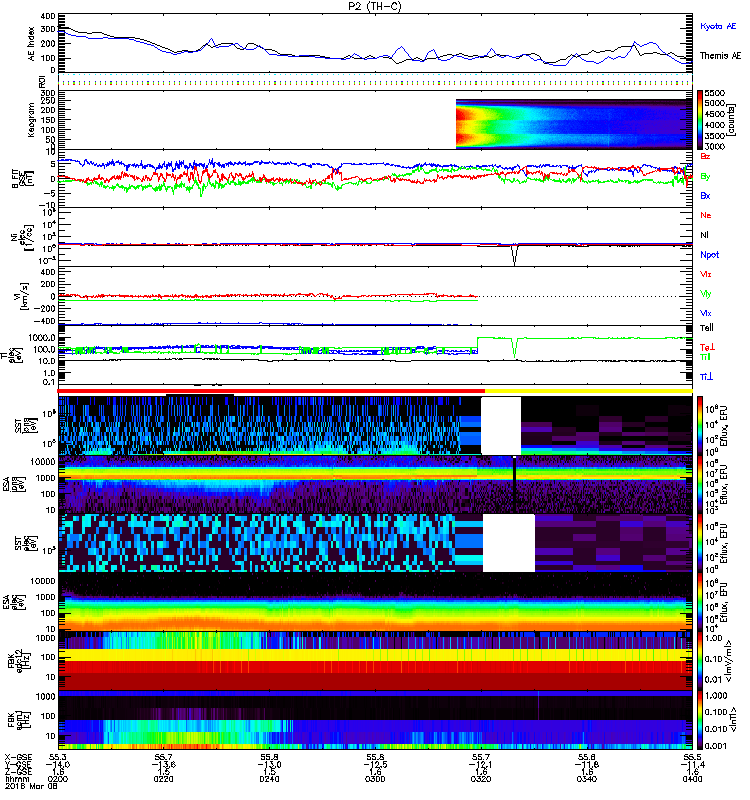
Task: Click the green By legend label
Action: coord(705,176)
